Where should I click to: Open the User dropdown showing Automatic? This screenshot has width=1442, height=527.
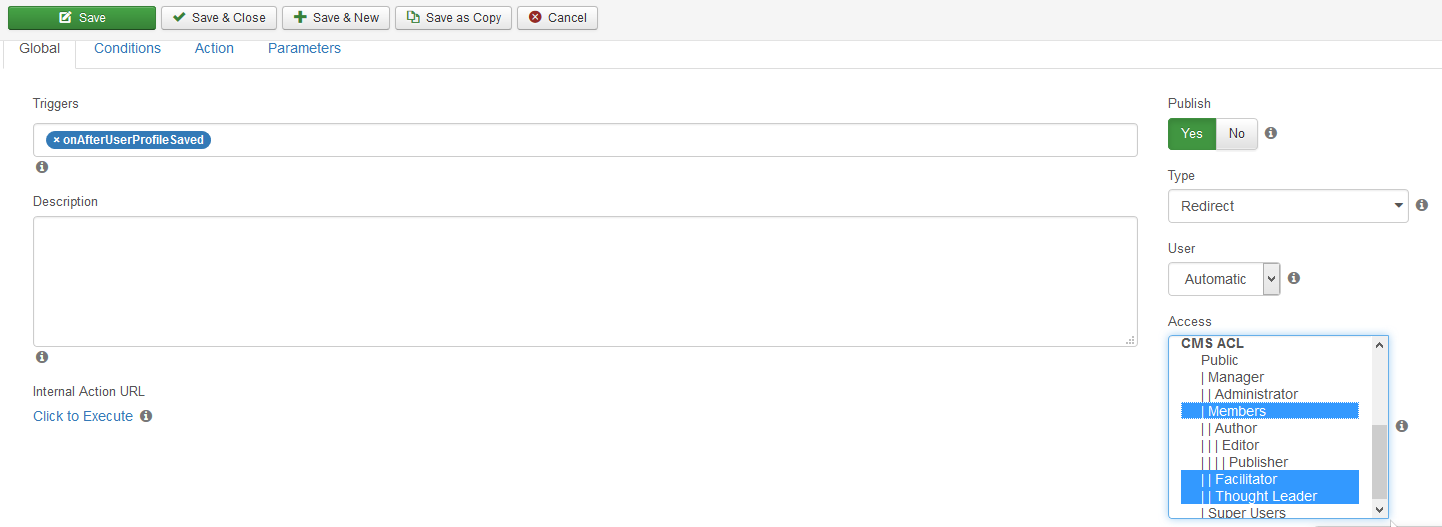click(x=1224, y=279)
